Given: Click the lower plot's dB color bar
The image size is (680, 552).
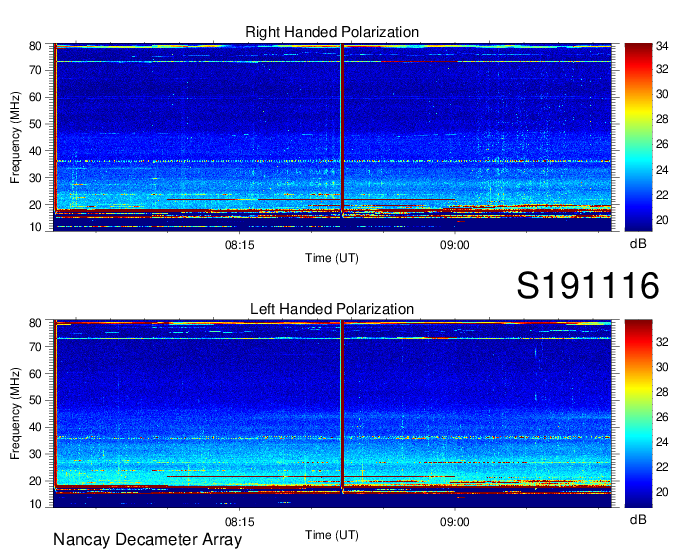Looking at the screenshot, I should [638, 414].
